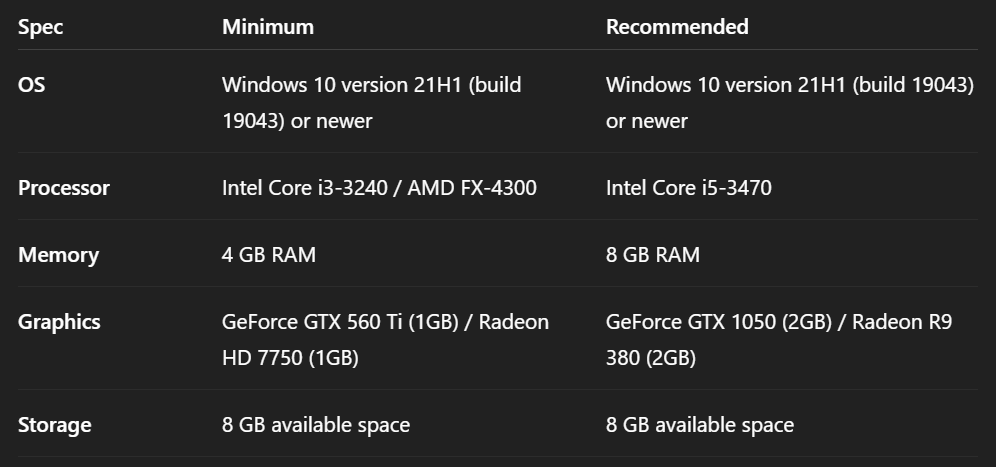Click the 8 GB RAM cell

click(x=652, y=255)
